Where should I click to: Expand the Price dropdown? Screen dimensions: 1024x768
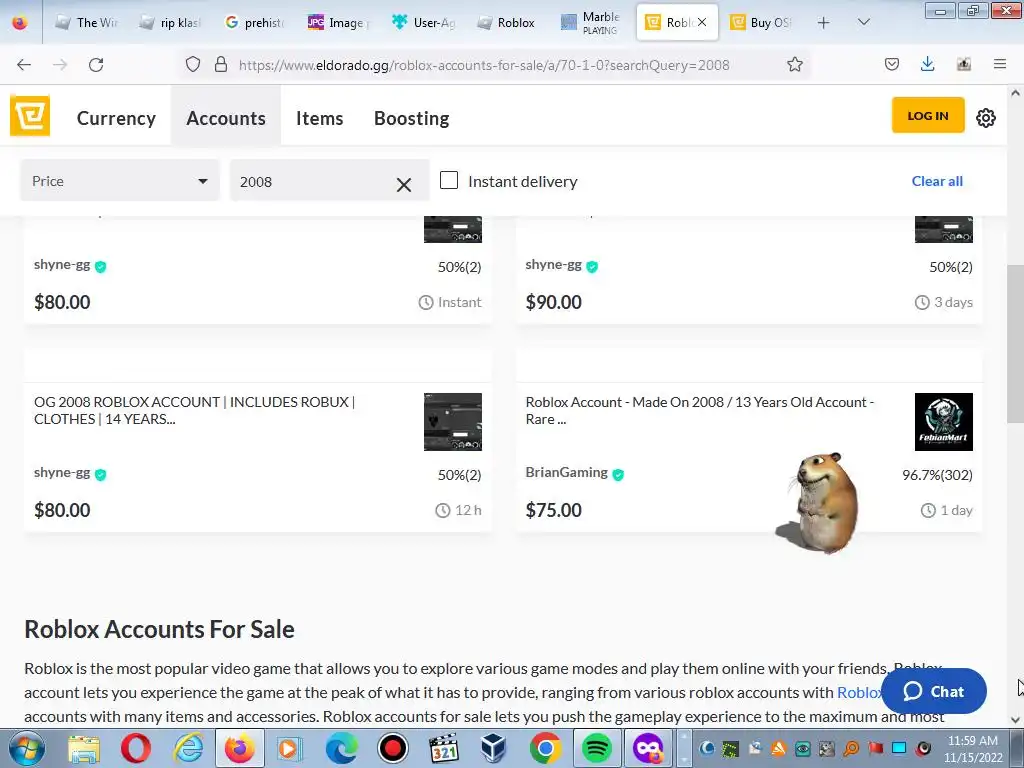(x=120, y=181)
